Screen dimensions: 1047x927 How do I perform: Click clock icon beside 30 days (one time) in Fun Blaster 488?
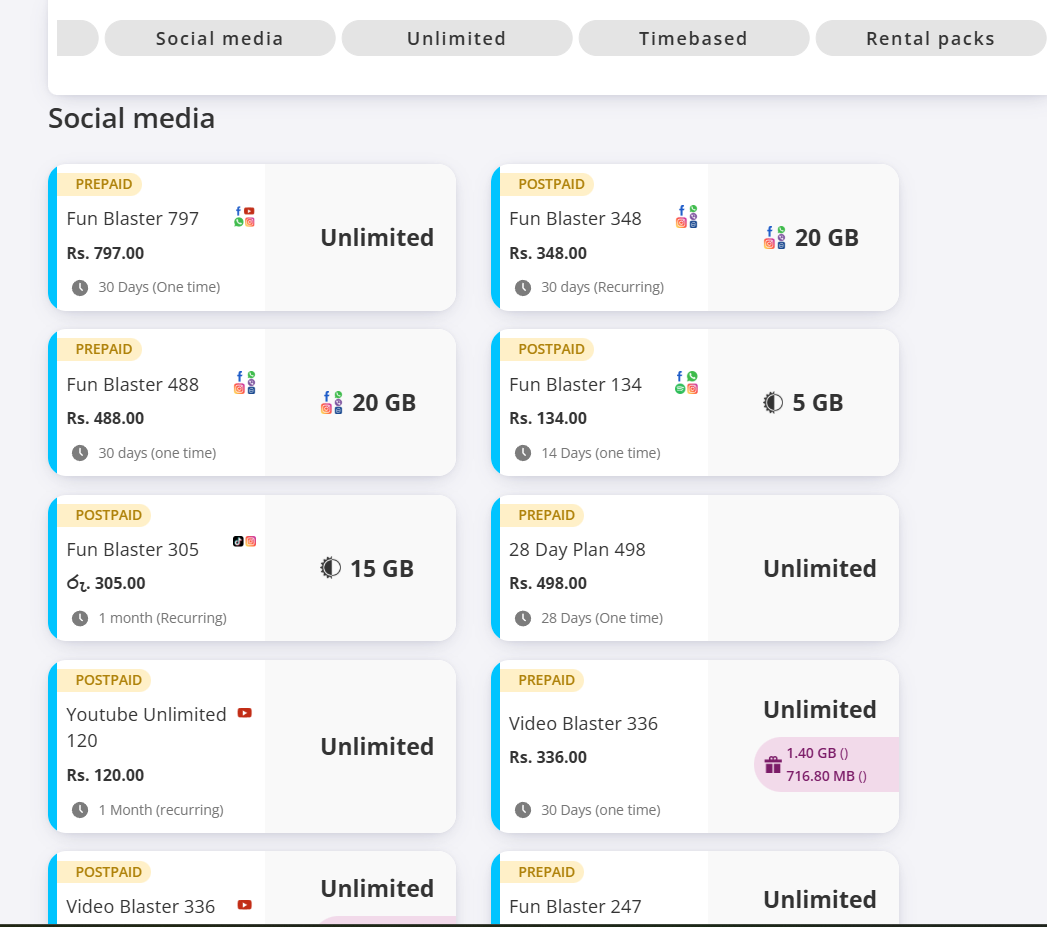(x=80, y=453)
